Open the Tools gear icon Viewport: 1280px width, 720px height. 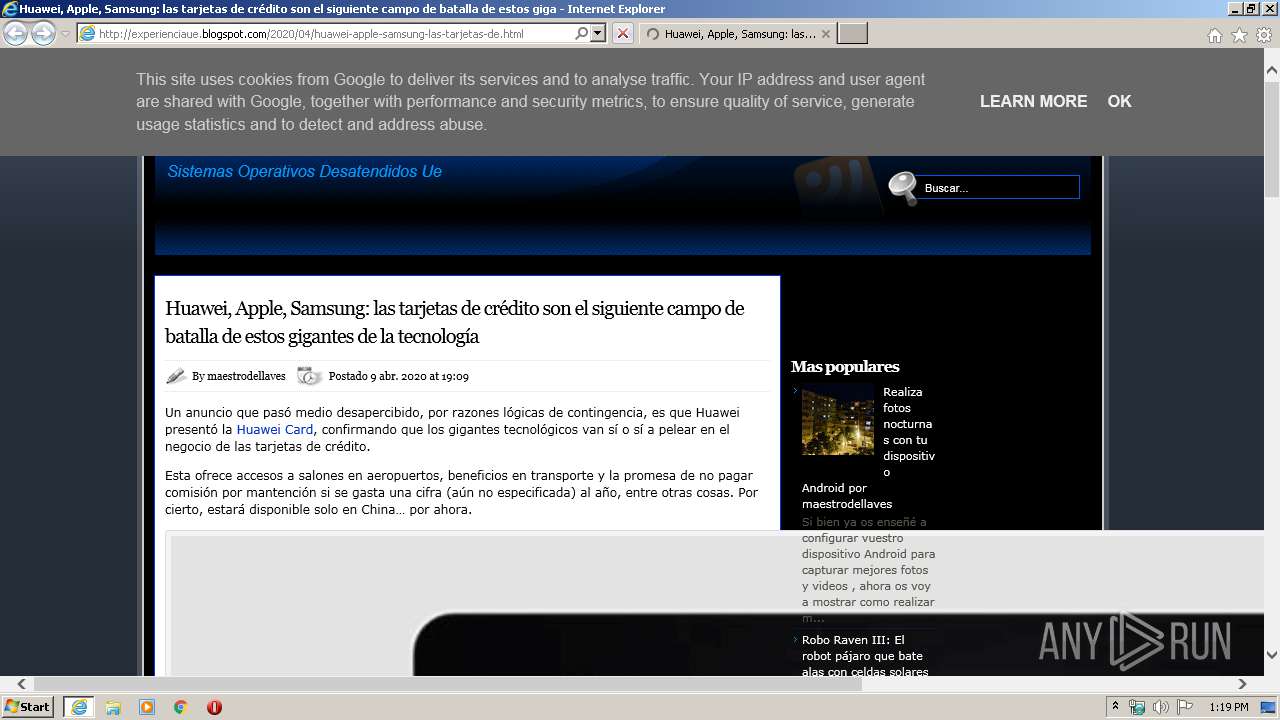[x=1263, y=35]
